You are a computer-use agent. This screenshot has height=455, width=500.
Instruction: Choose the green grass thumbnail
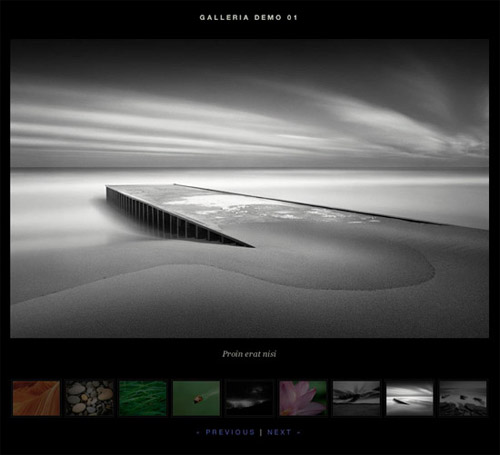point(143,398)
